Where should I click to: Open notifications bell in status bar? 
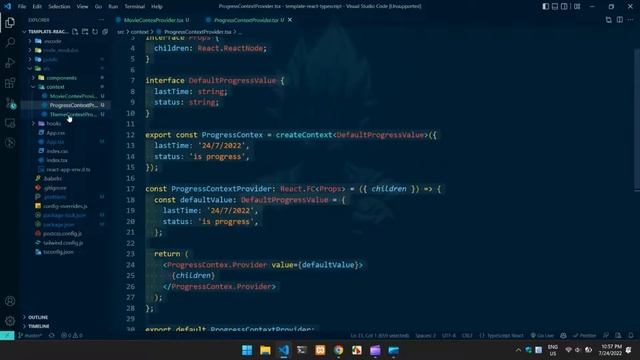coord(631,336)
